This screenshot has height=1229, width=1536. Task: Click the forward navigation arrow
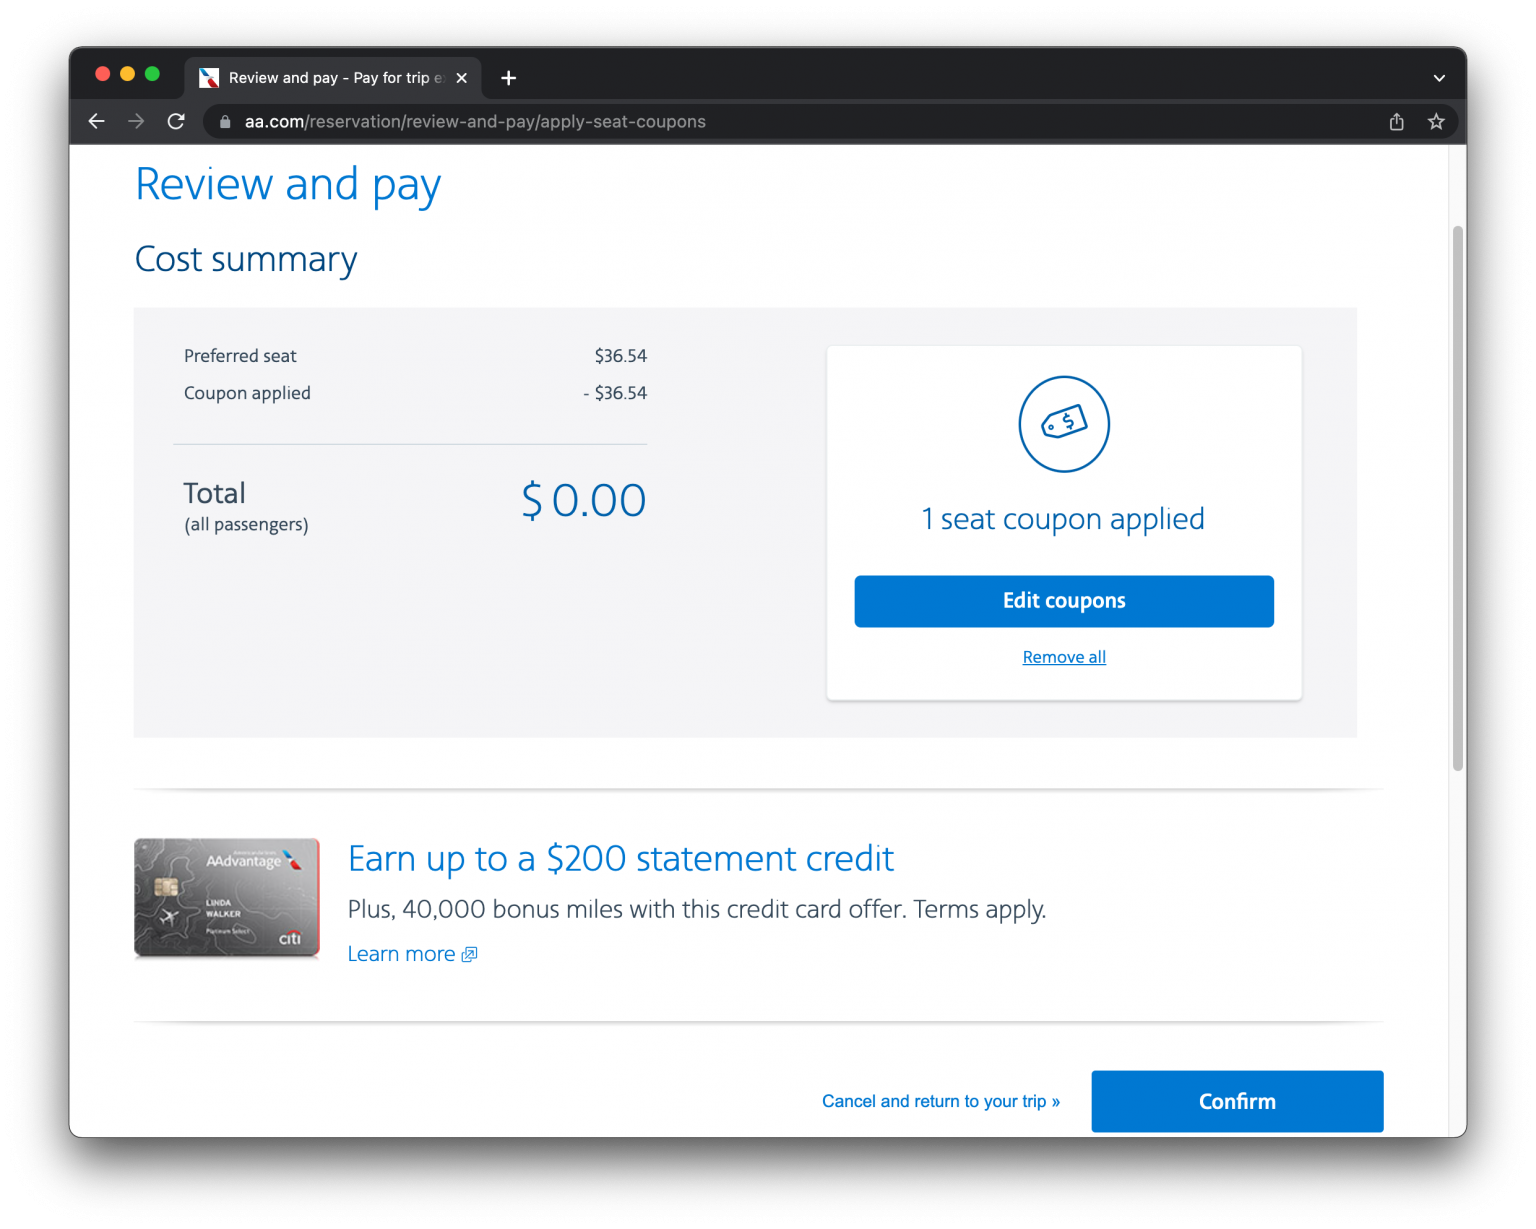[136, 121]
